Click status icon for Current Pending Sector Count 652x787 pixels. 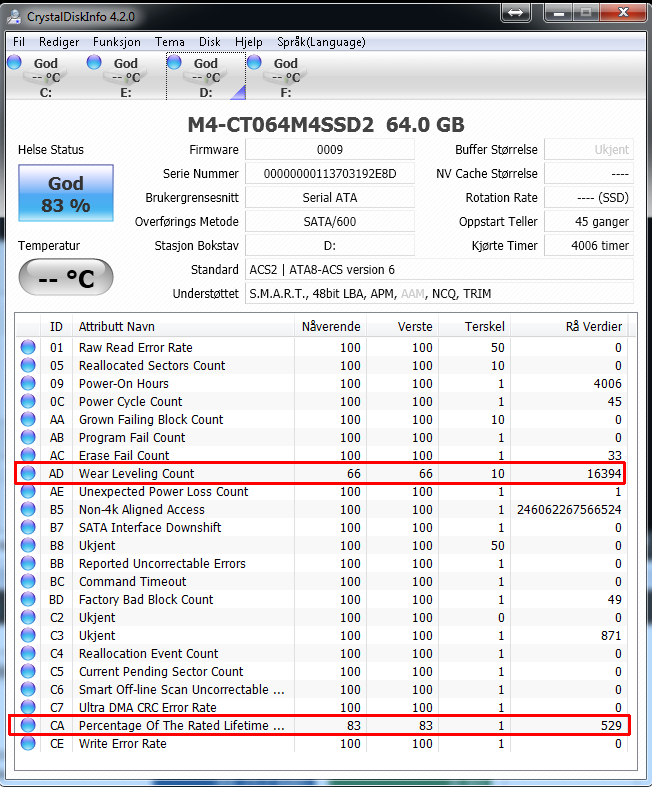click(x=28, y=672)
